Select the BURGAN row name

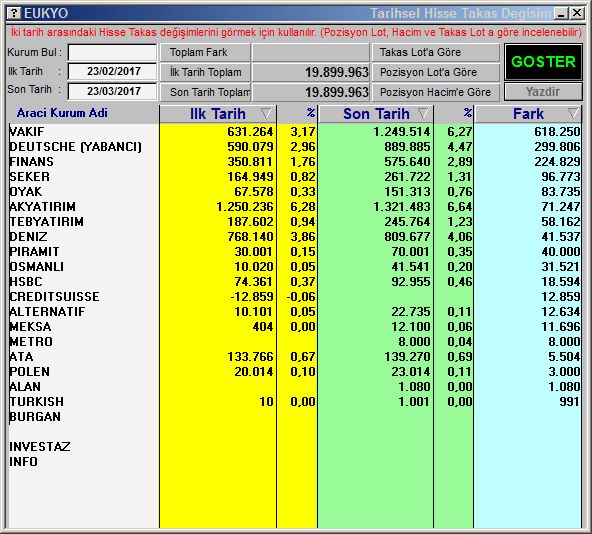tap(35, 417)
